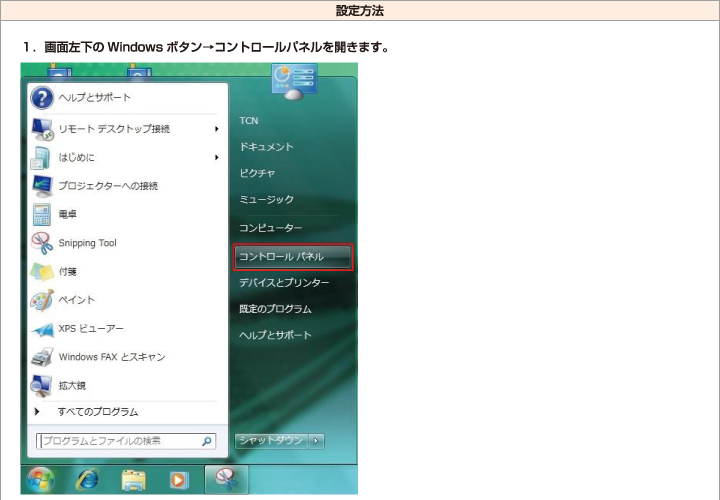Click the Help and Support question mark icon

click(42, 97)
